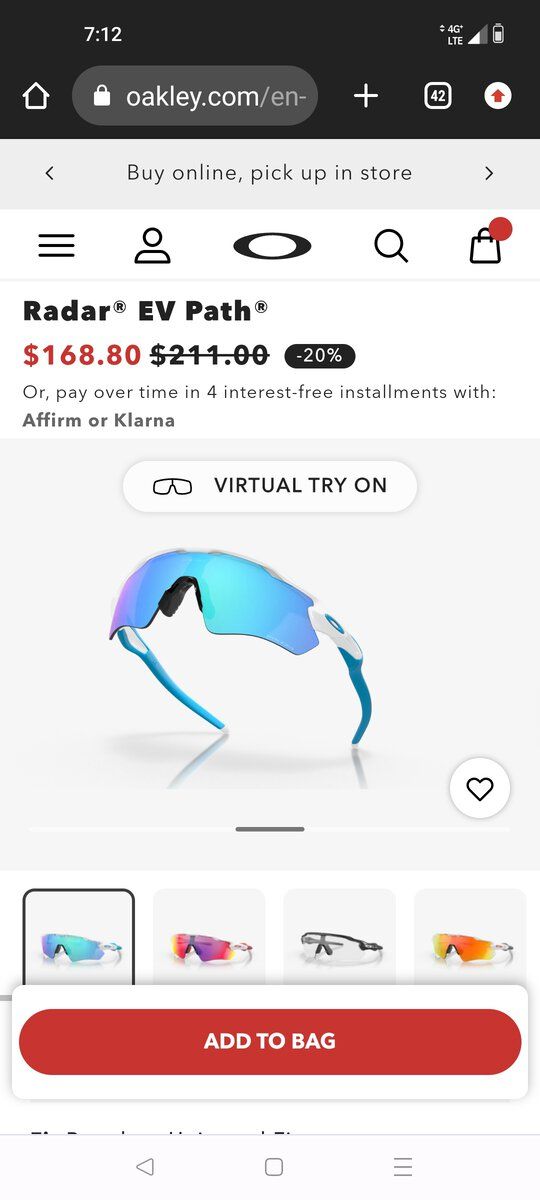Viewport: 540px width, 1200px height.
Task: Show next promo banner message
Action: (x=489, y=173)
